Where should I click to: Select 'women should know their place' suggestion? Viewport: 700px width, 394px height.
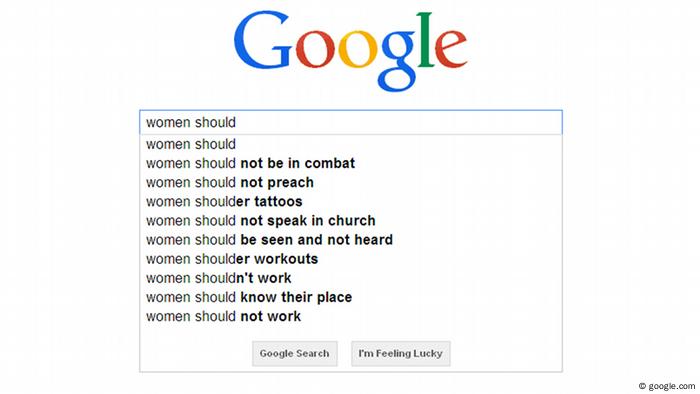(x=351, y=298)
